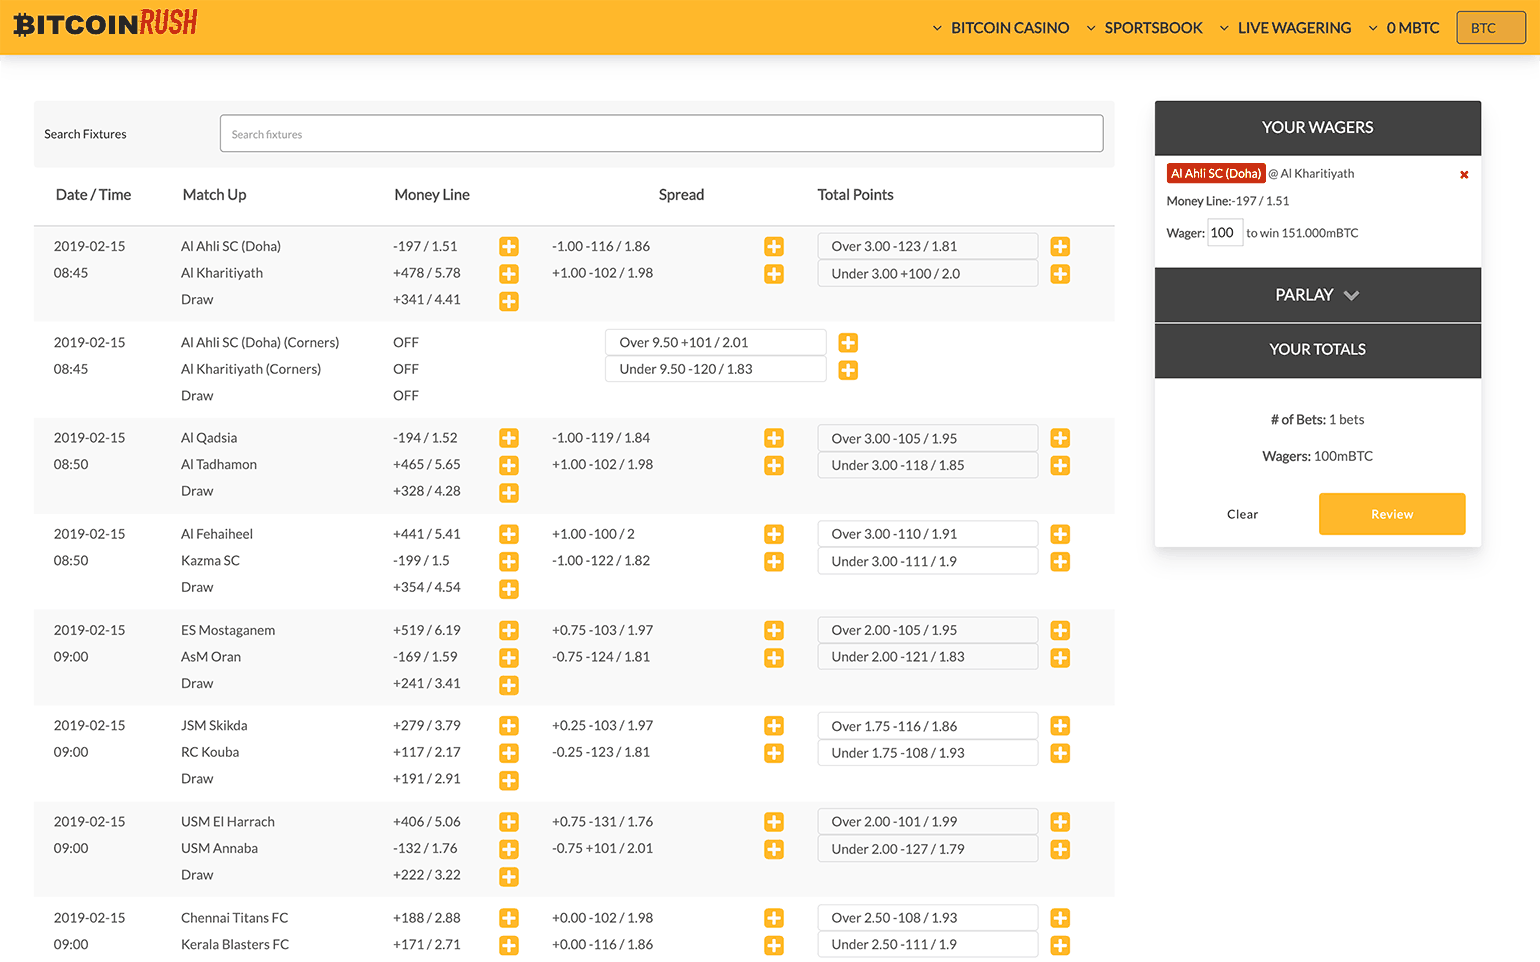Go to BitcoinRush home logo
The image size is (1540, 962).
tap(105, 24)
